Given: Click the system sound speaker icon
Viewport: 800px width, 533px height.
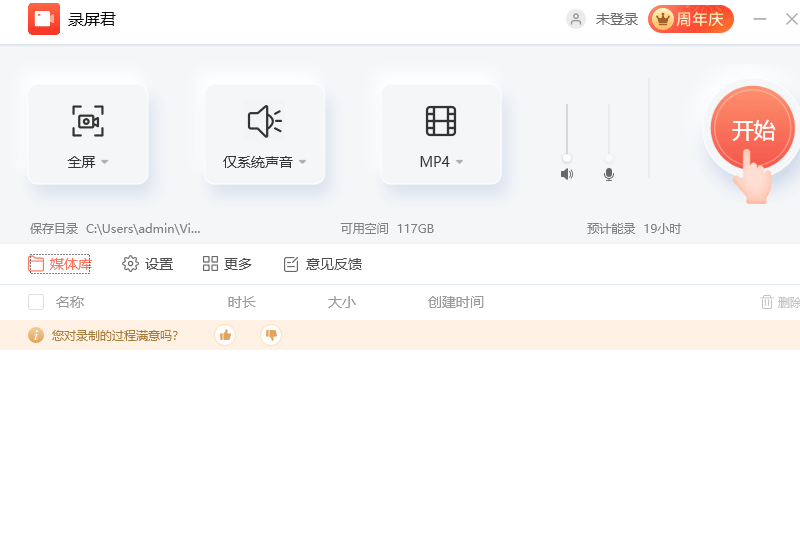Looking at the screenshot, I should (265, 121).
